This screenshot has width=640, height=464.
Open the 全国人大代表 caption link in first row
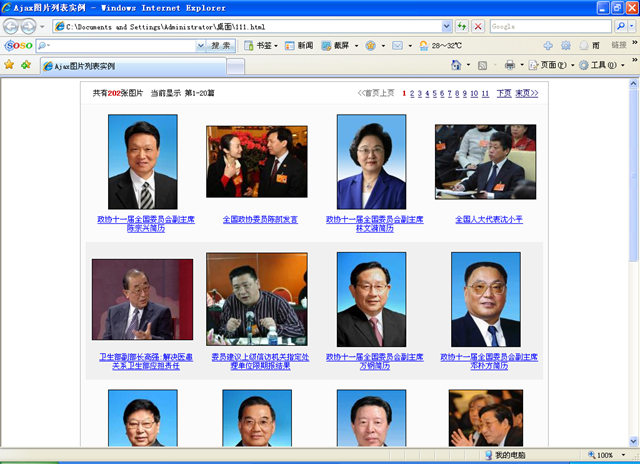(x=489, y=220)
